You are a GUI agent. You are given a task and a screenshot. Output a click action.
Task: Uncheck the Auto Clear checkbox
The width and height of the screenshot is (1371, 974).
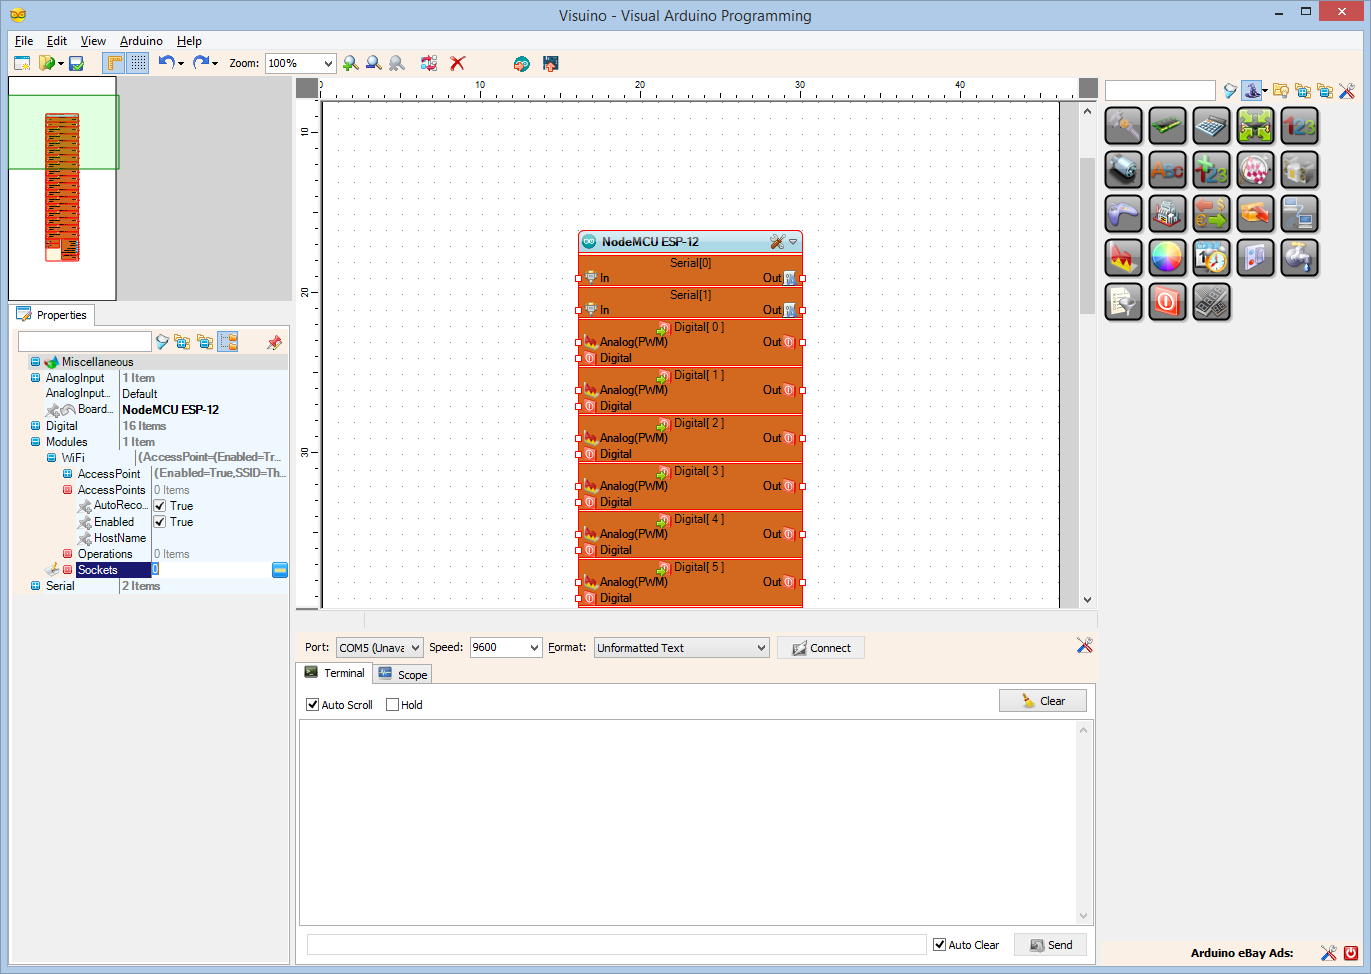click(940, 945)
